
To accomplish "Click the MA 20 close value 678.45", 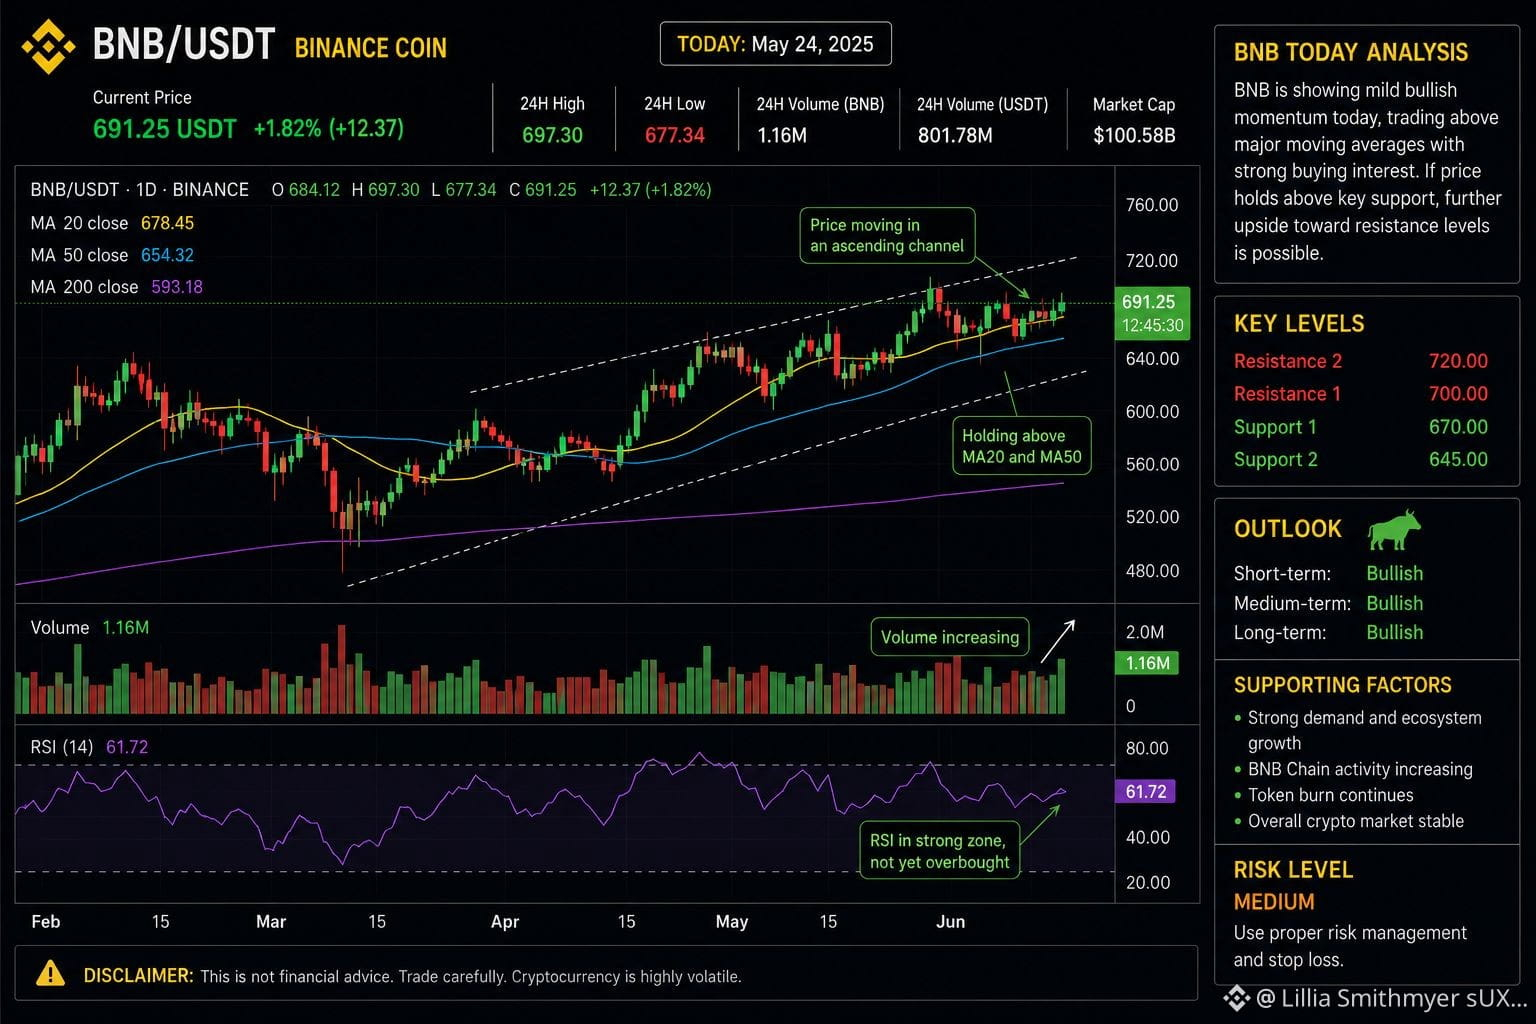I will pyautogui.click(x=167, y=223).
